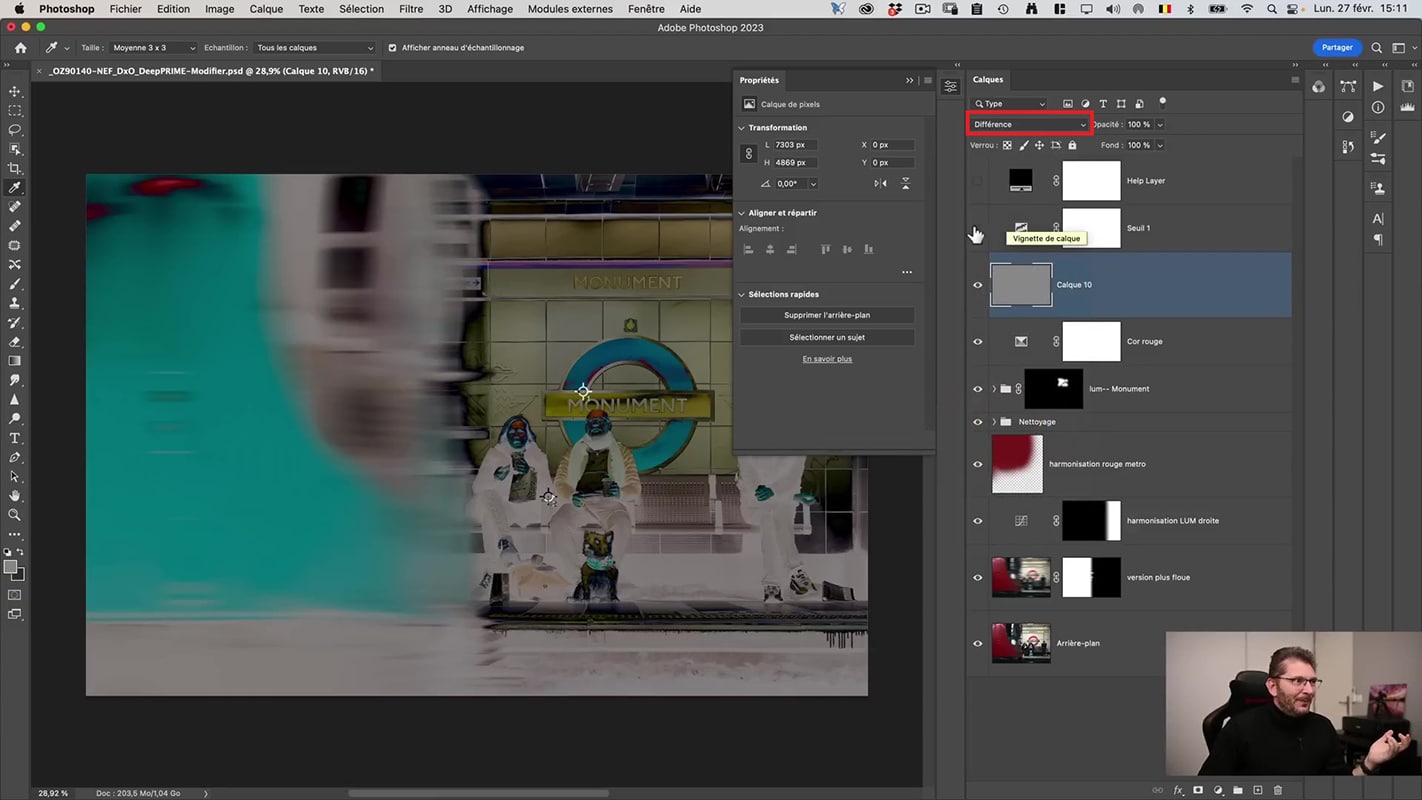This screenshot has height=800, width=1422.
Task: Open the layer filter Type dropdown
Action: coord(1010,103)
